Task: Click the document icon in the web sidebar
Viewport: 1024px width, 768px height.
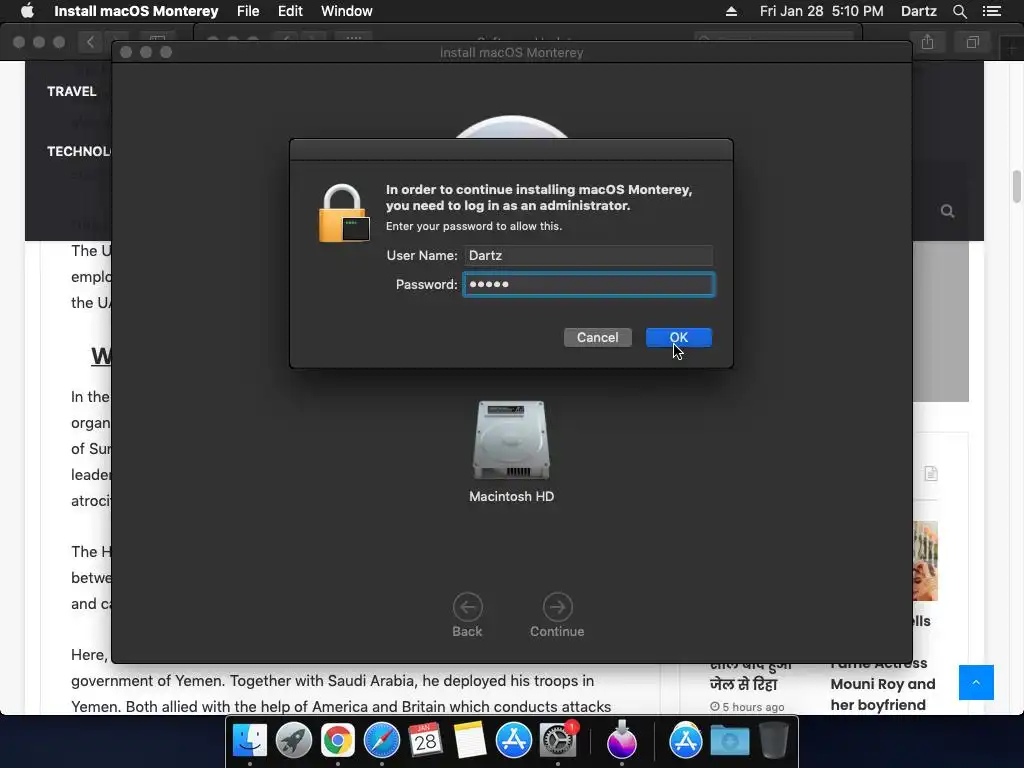Action: click(931, 473)
